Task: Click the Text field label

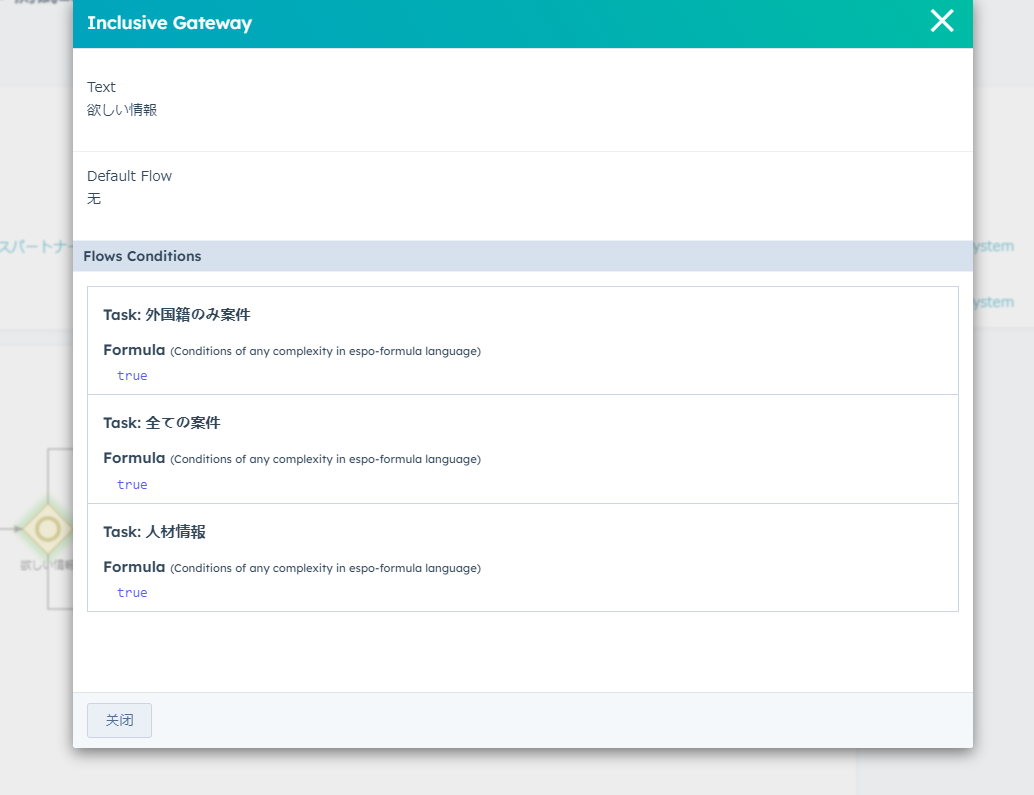Action: pos(101,87)
